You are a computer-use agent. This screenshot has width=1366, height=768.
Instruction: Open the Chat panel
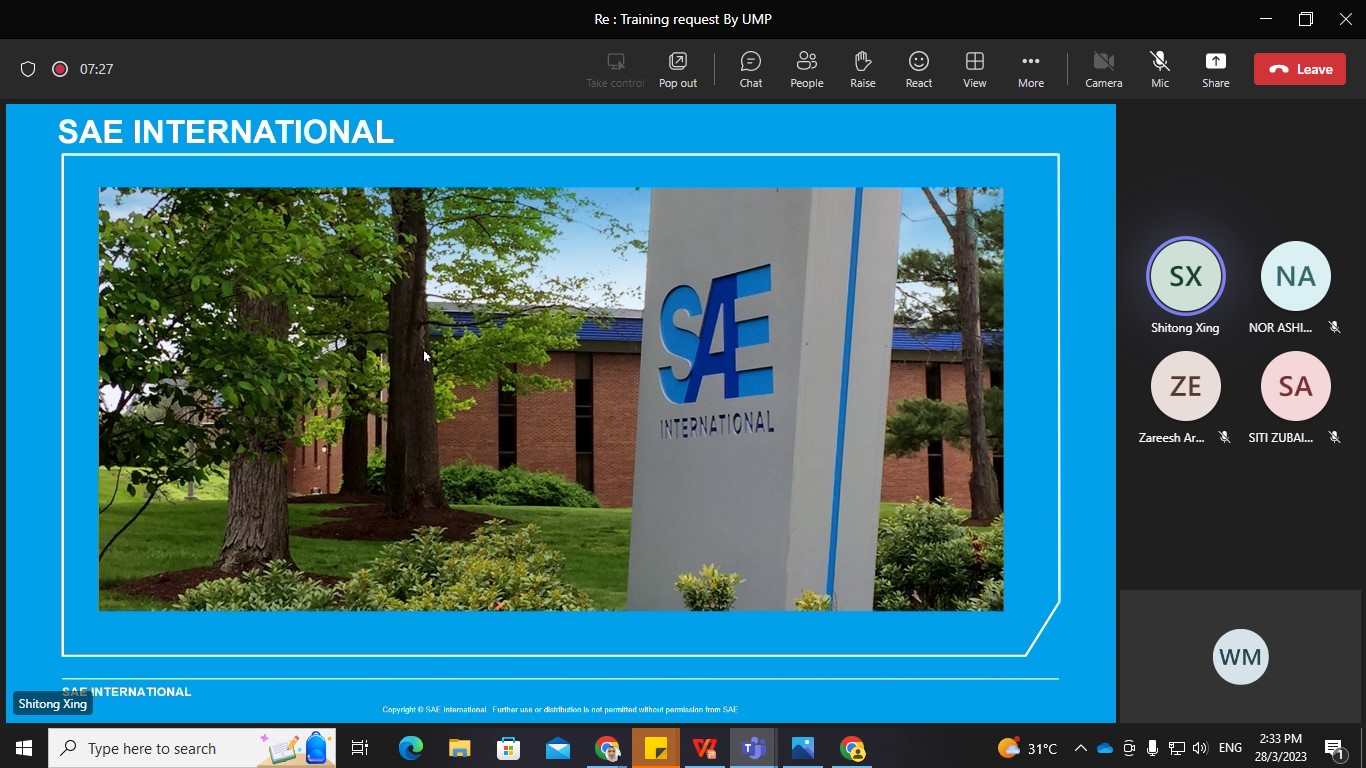(x=751, y=69)
